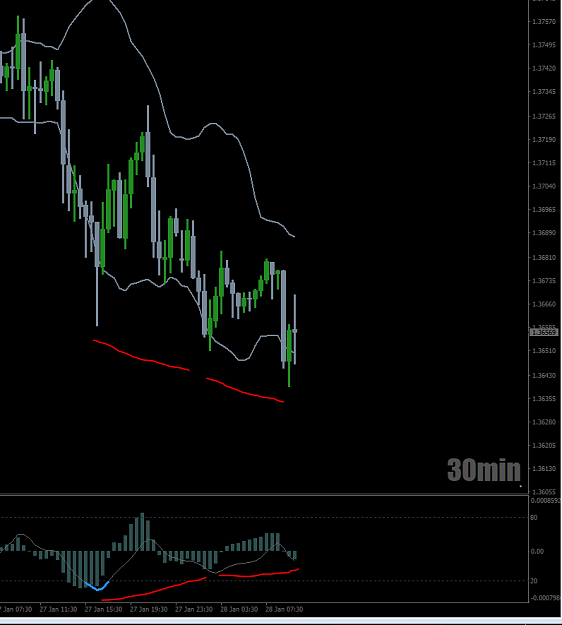Click price axis label 1.37345

pyautogui.click(x=544, y=92)
